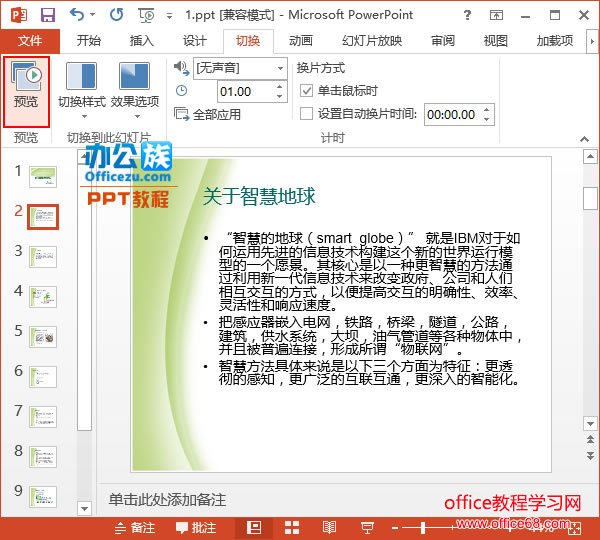
Task: Open the 幻灯片放映 tab
Action: pyautogui.click(x=372, y=41)
